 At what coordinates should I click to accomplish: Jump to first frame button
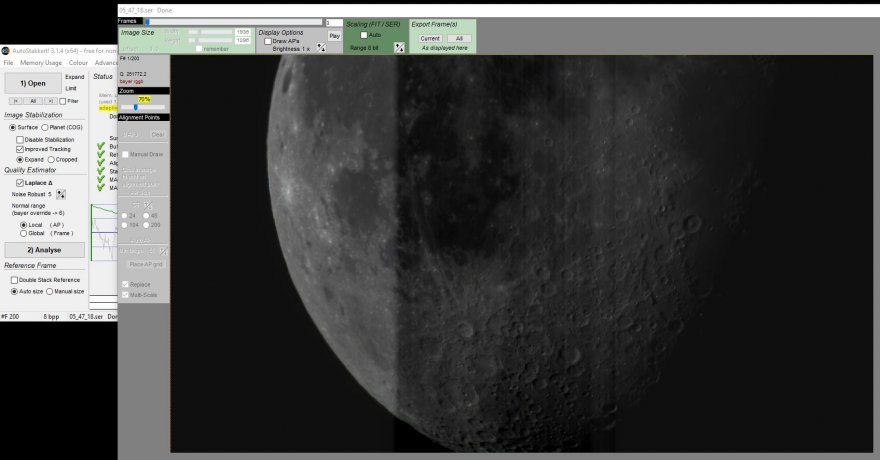(16, 101)
